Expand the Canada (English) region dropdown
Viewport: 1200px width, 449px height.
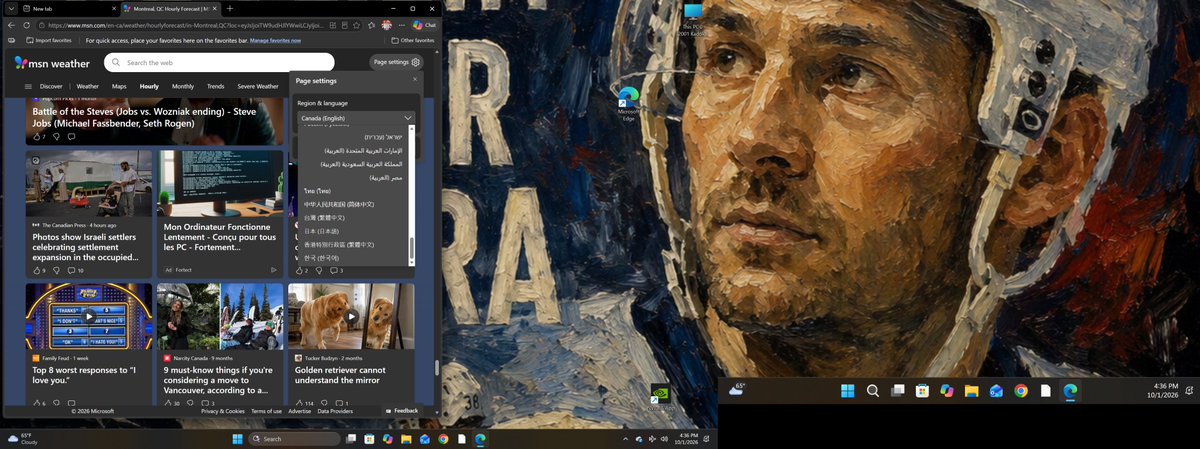point(356,118)
